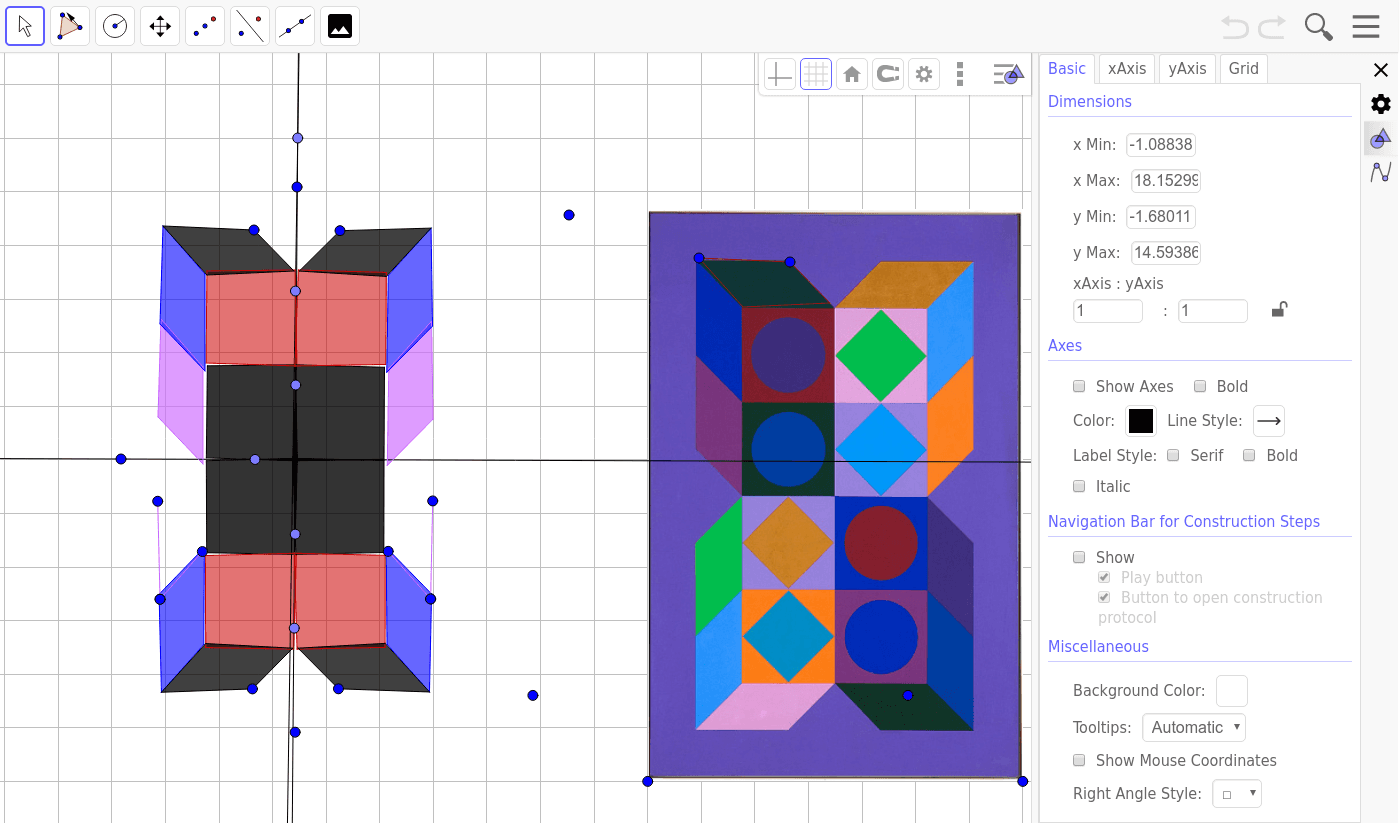Open graphics settings gear in style bar
This screenshot has width=1400, height=825.
point(924,74)
